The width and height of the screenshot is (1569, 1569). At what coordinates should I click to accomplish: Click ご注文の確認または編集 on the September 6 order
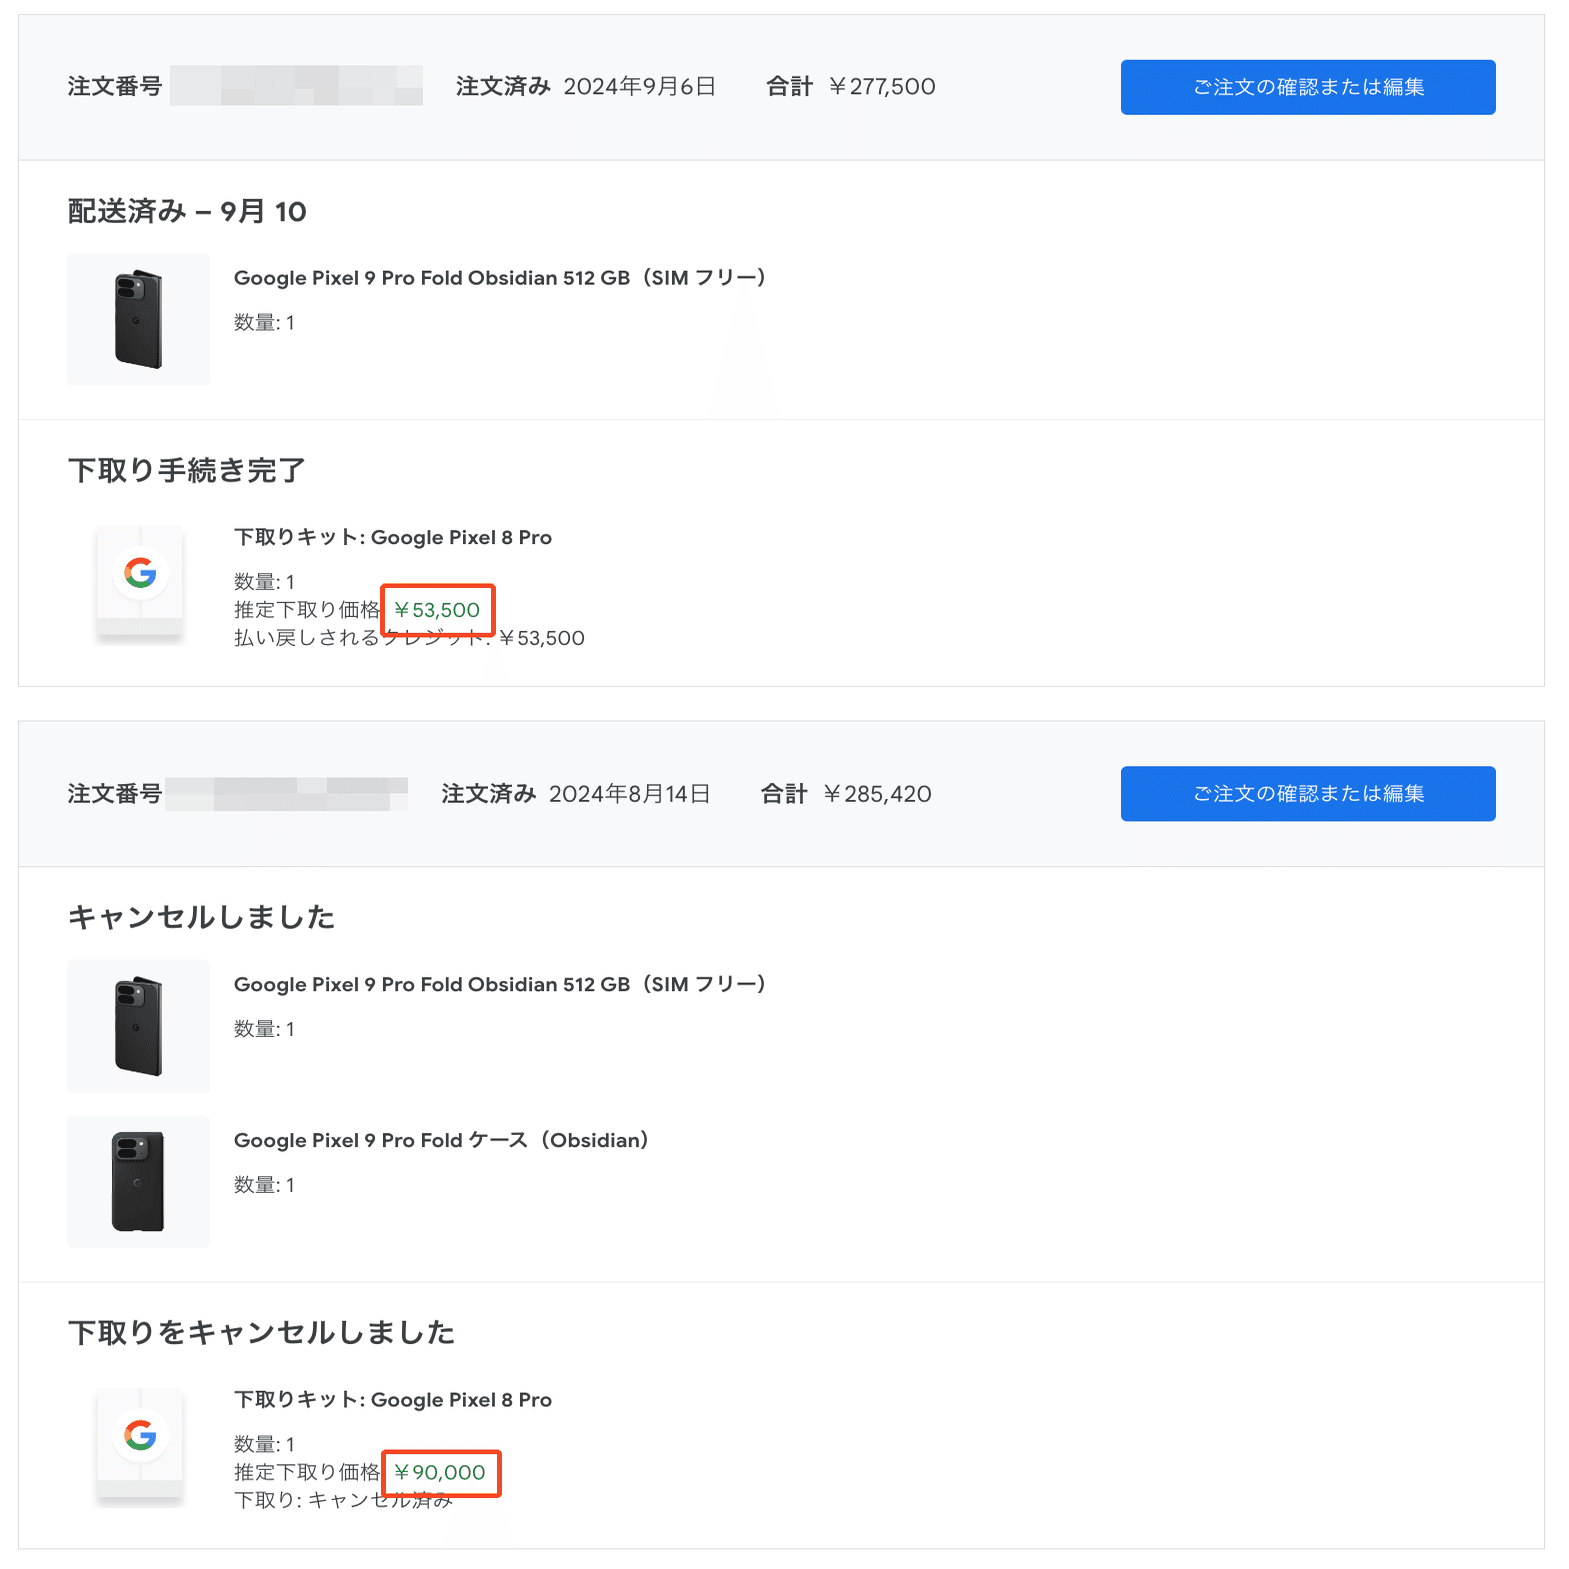pos(1307,87)
